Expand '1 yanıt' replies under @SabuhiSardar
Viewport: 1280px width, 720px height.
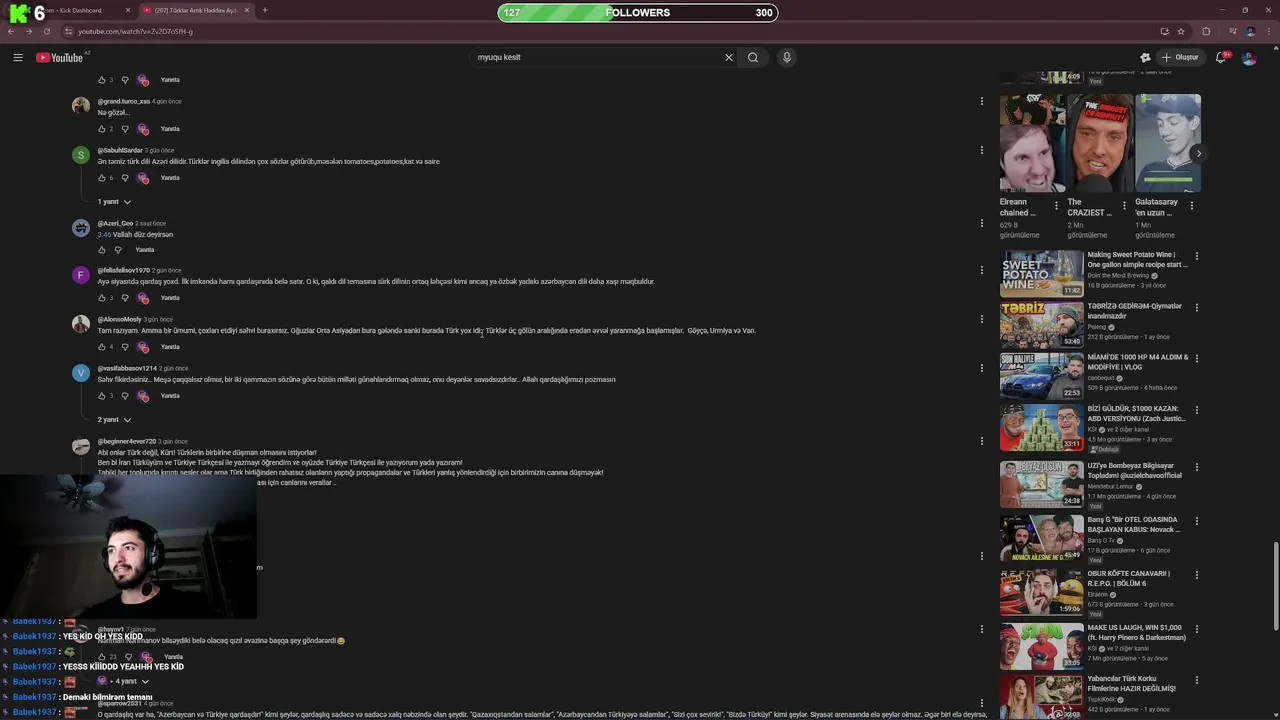[x=114, y=202]
